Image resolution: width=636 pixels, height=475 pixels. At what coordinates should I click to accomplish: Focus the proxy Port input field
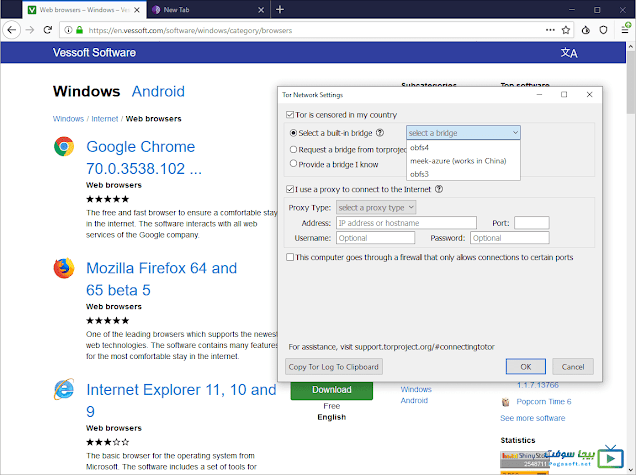coord(531,223)
